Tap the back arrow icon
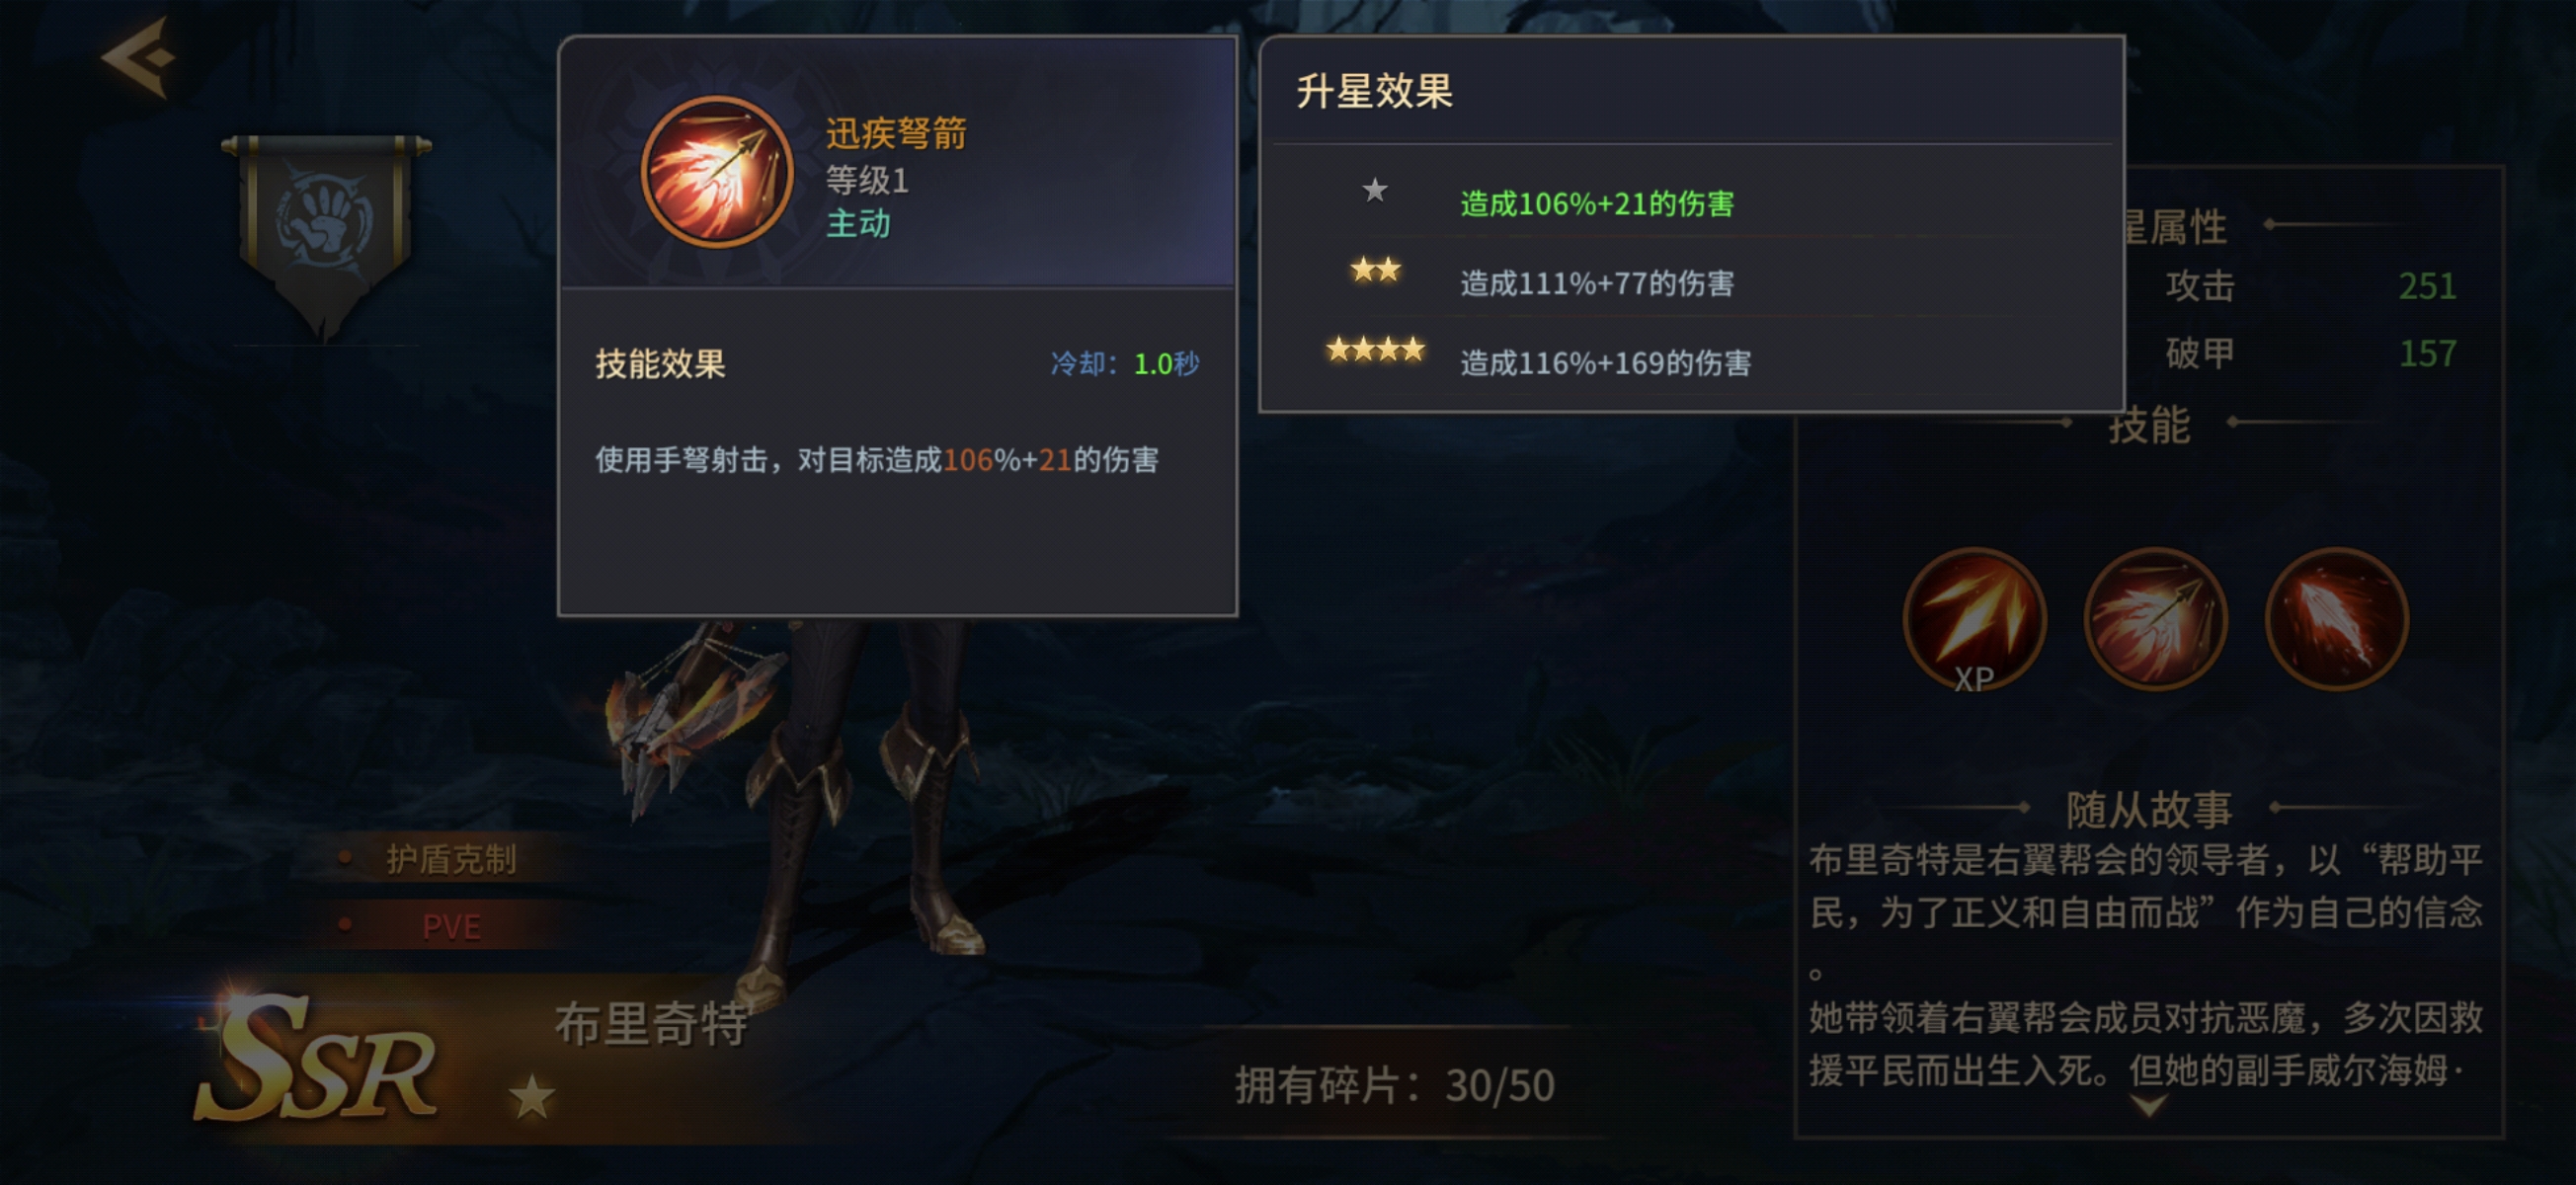 tap(138, 57)
